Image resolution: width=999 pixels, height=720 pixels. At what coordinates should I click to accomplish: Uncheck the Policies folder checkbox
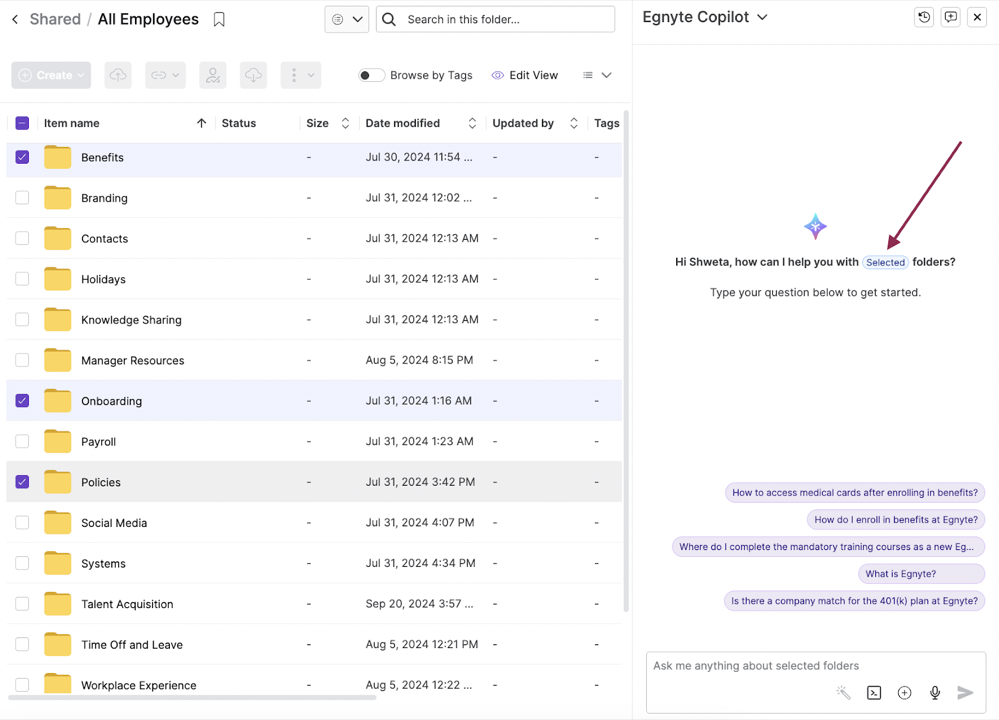pos(22,482)
